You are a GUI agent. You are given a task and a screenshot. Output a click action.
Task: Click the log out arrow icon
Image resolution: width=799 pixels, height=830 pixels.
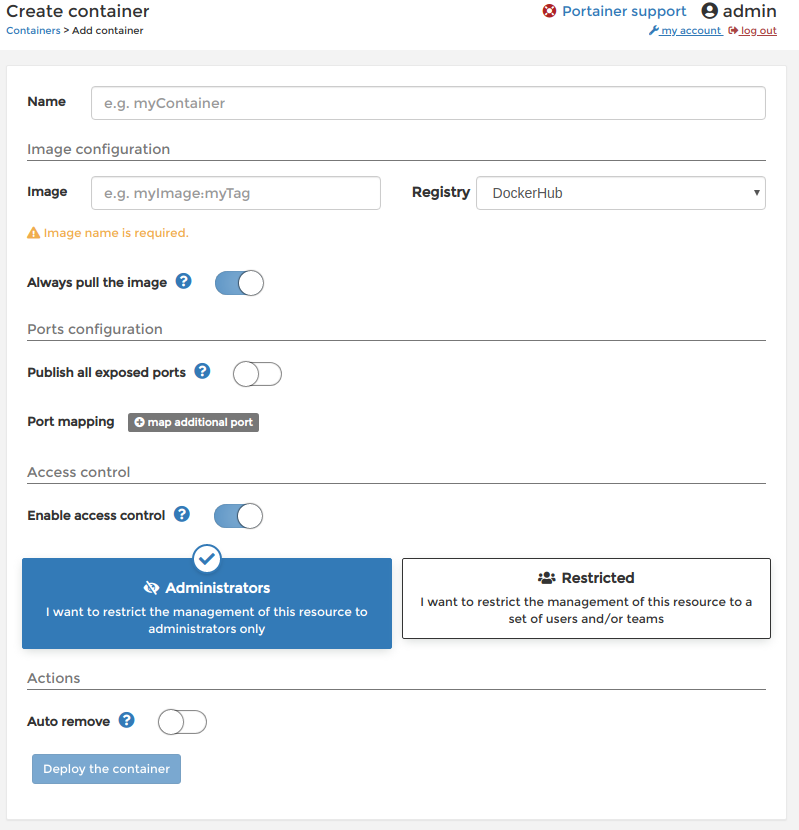733,31
